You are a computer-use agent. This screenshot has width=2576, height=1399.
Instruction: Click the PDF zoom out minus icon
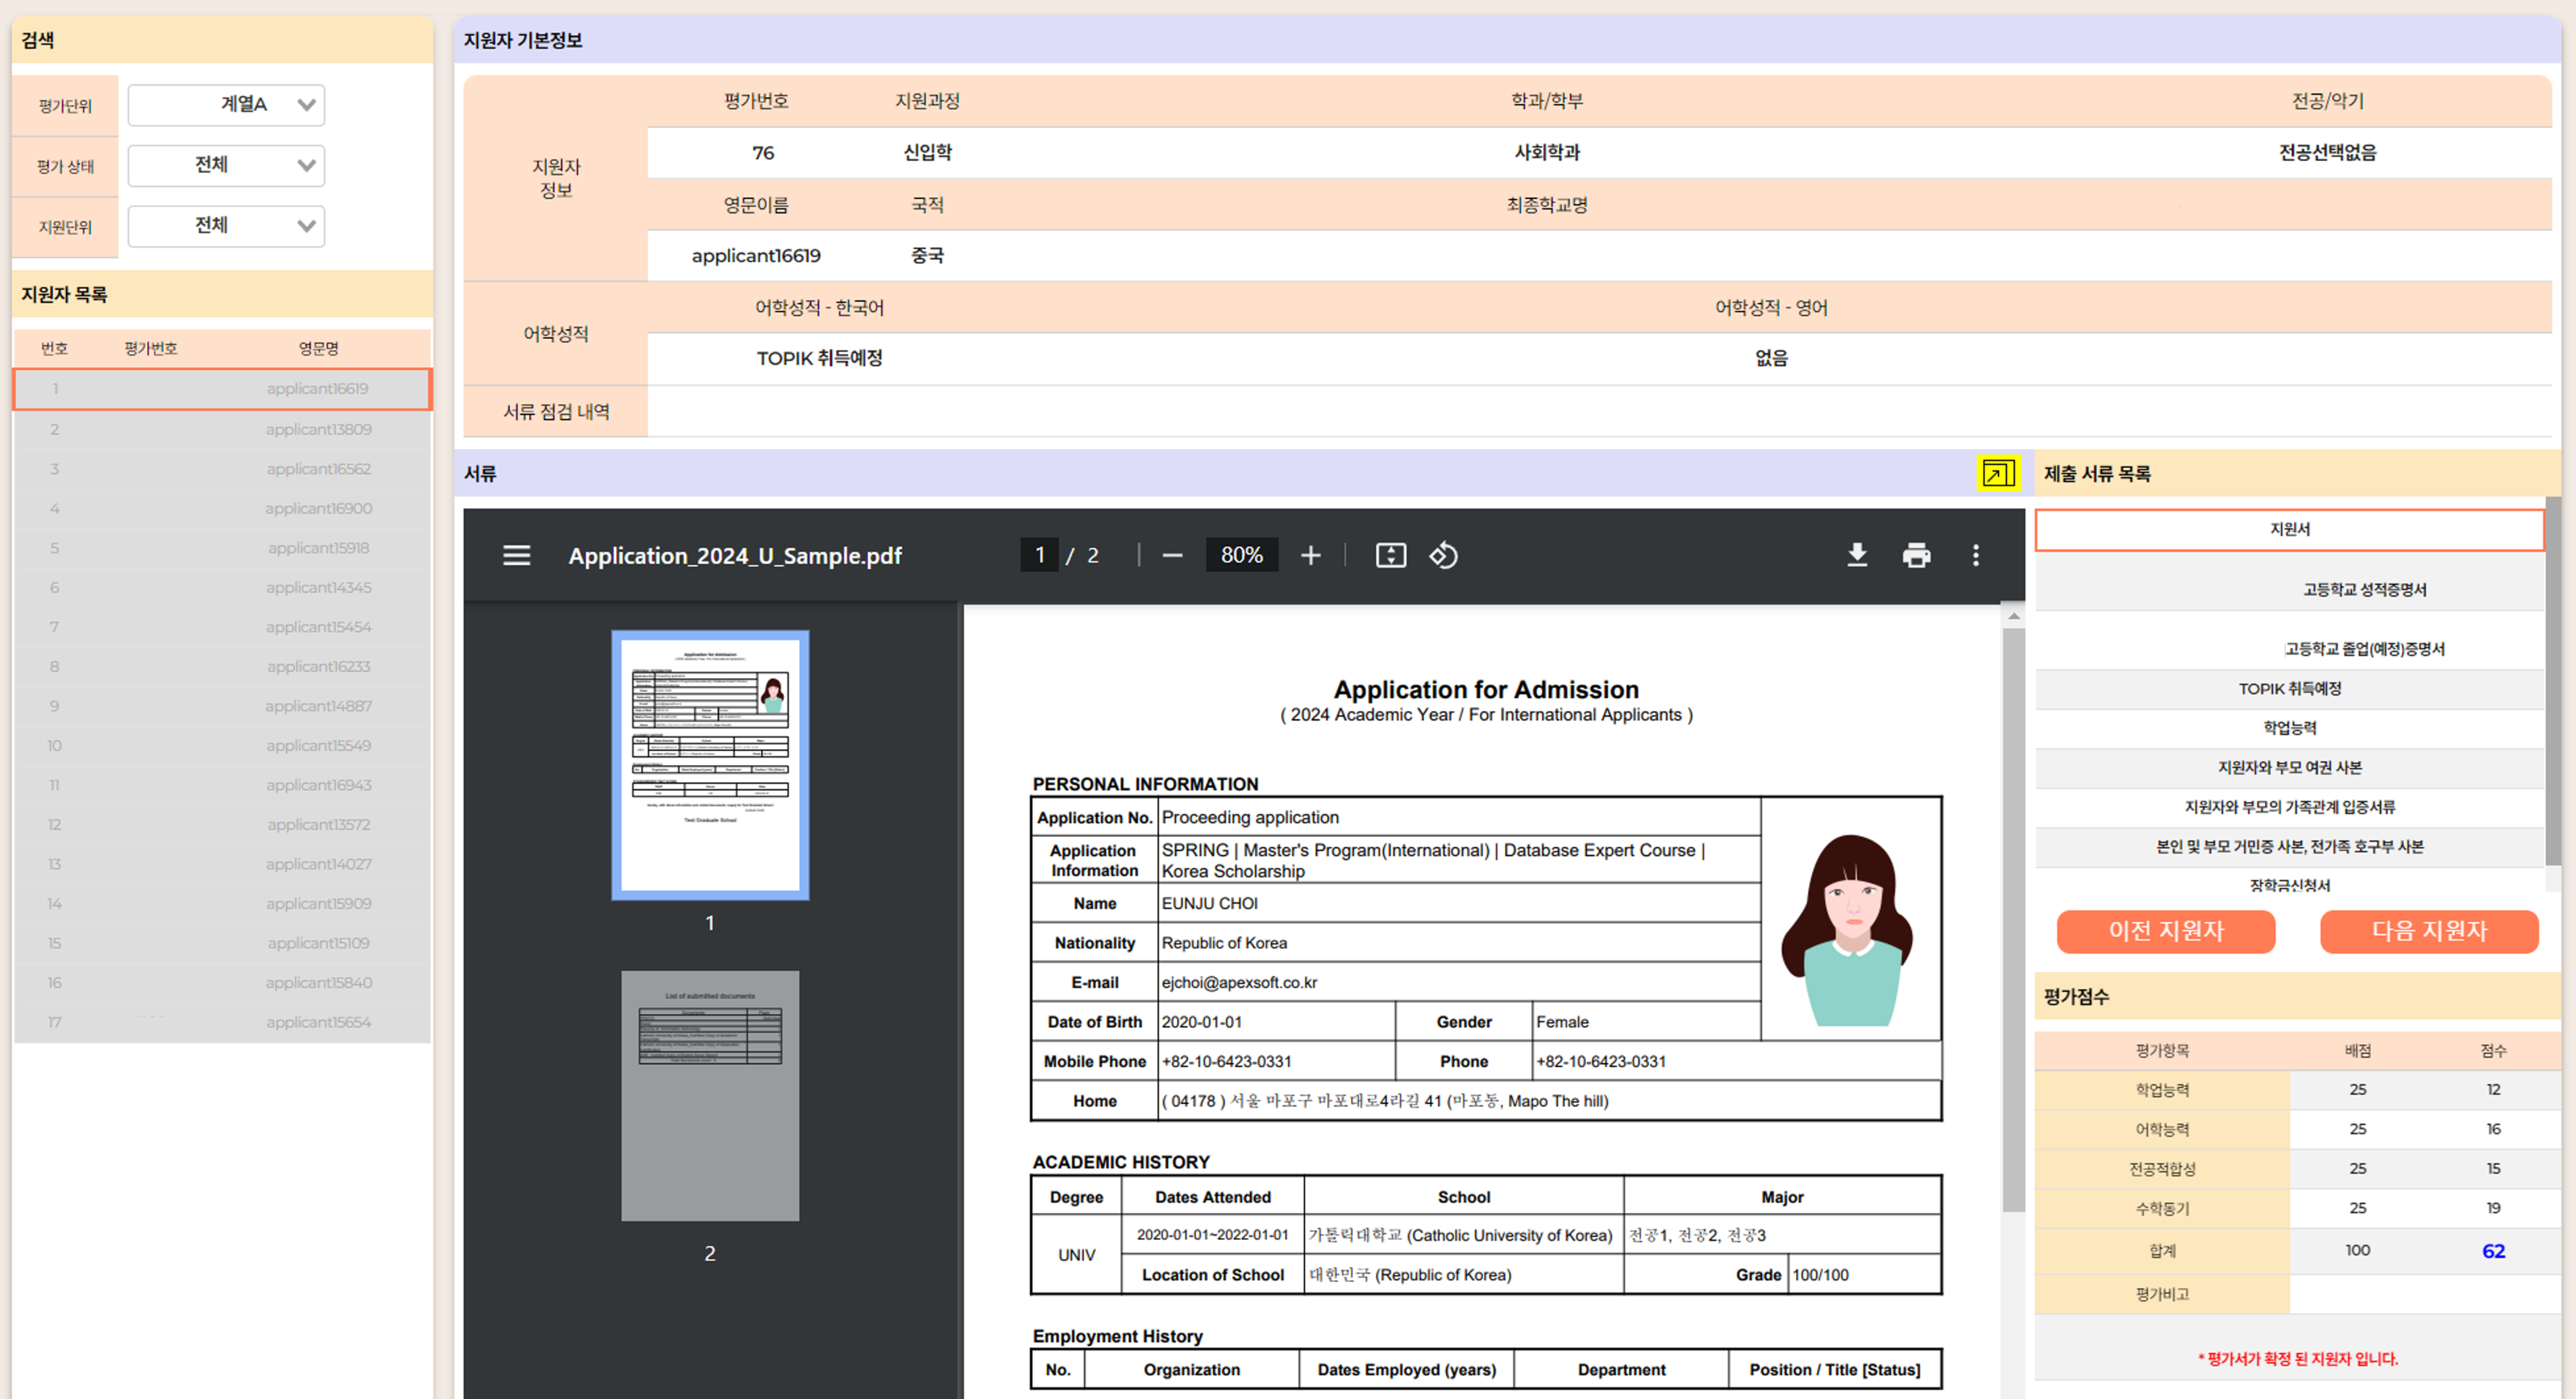point(1172,555)
